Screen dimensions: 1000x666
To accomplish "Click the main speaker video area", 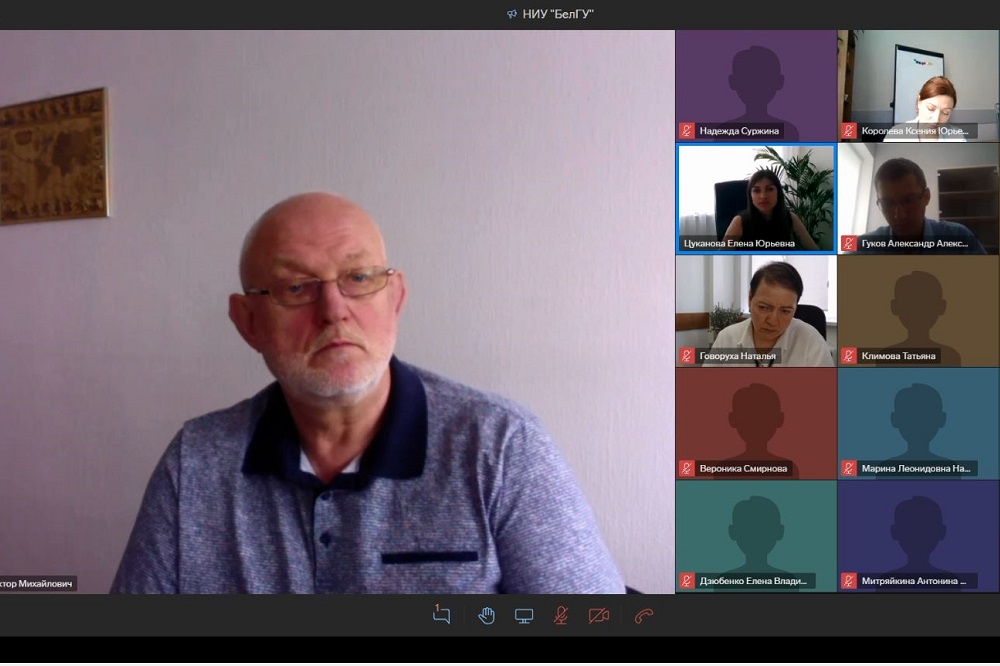I will 337,310.
